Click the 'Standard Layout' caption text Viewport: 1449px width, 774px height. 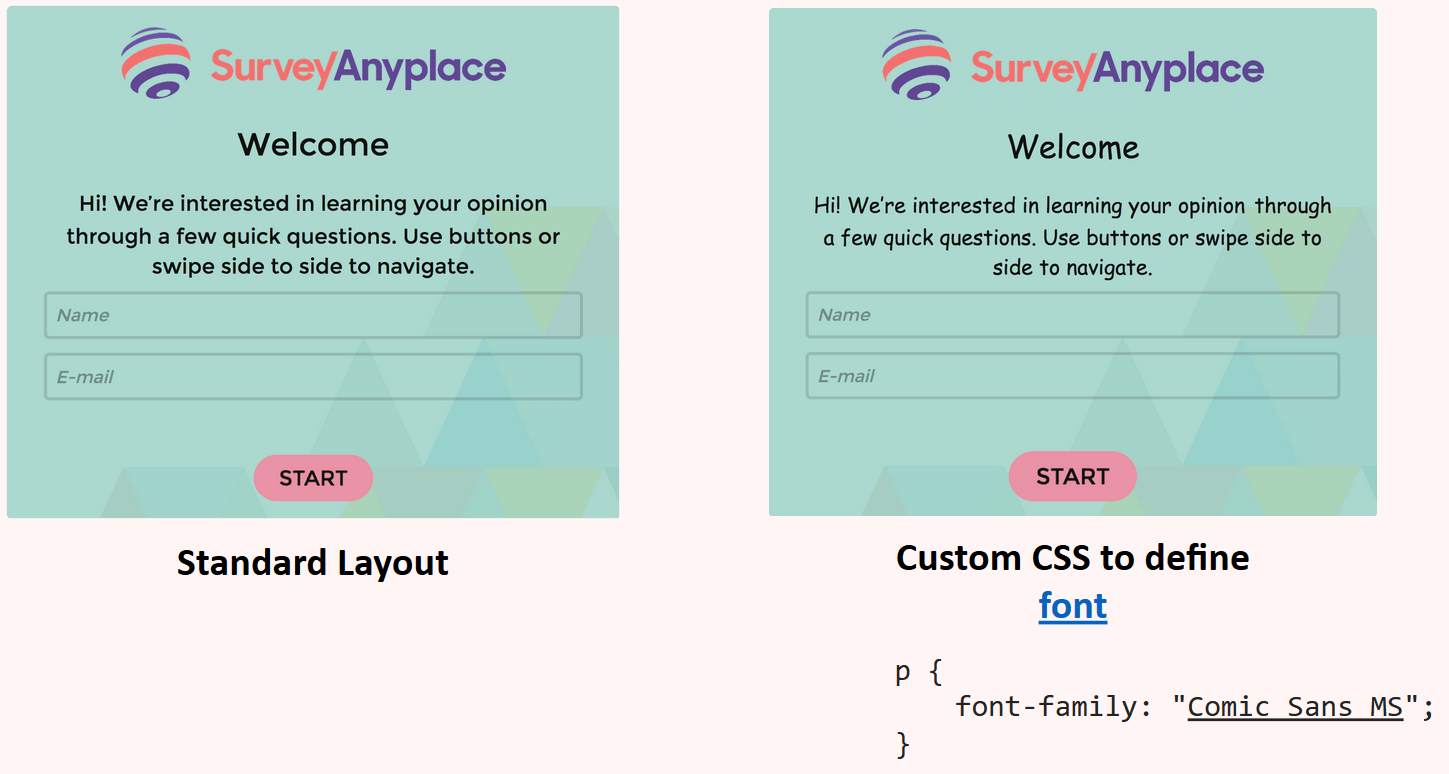pos(313,562)
